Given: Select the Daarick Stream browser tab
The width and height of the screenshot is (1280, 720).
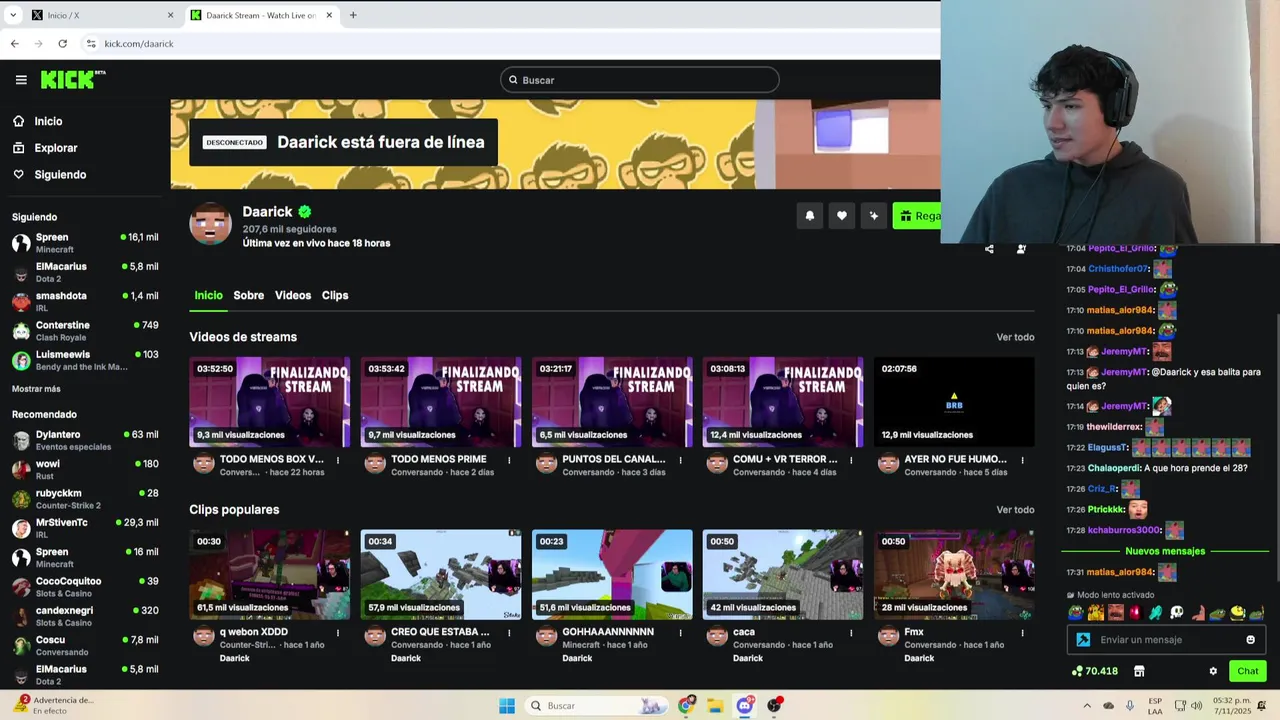Looking at the screenshot, I should tap(262, 15).
